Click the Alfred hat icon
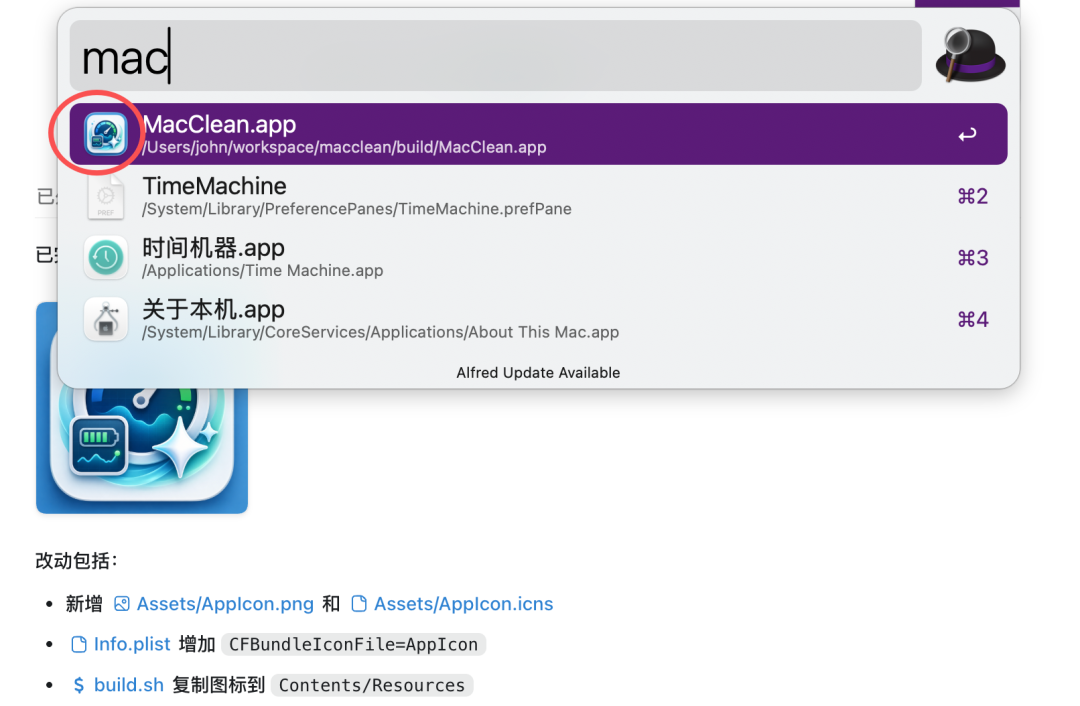 click(x=970, y=56)
